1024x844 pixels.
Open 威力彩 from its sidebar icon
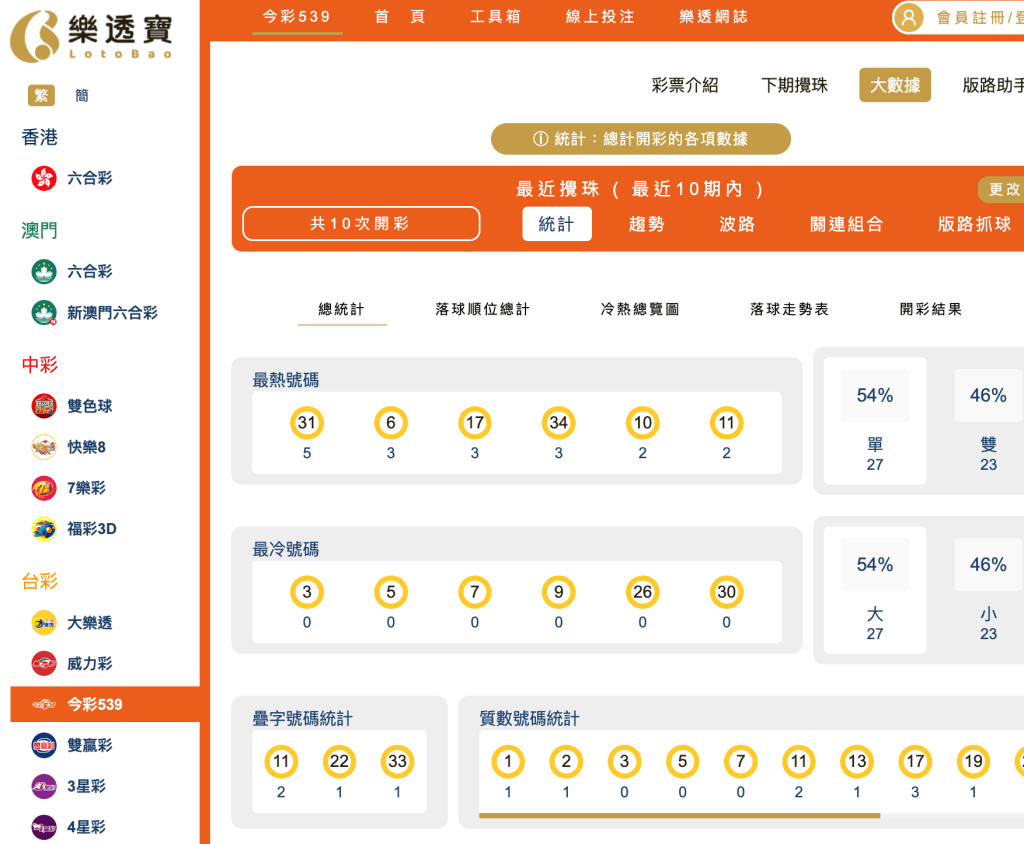[x=42, y=663]
